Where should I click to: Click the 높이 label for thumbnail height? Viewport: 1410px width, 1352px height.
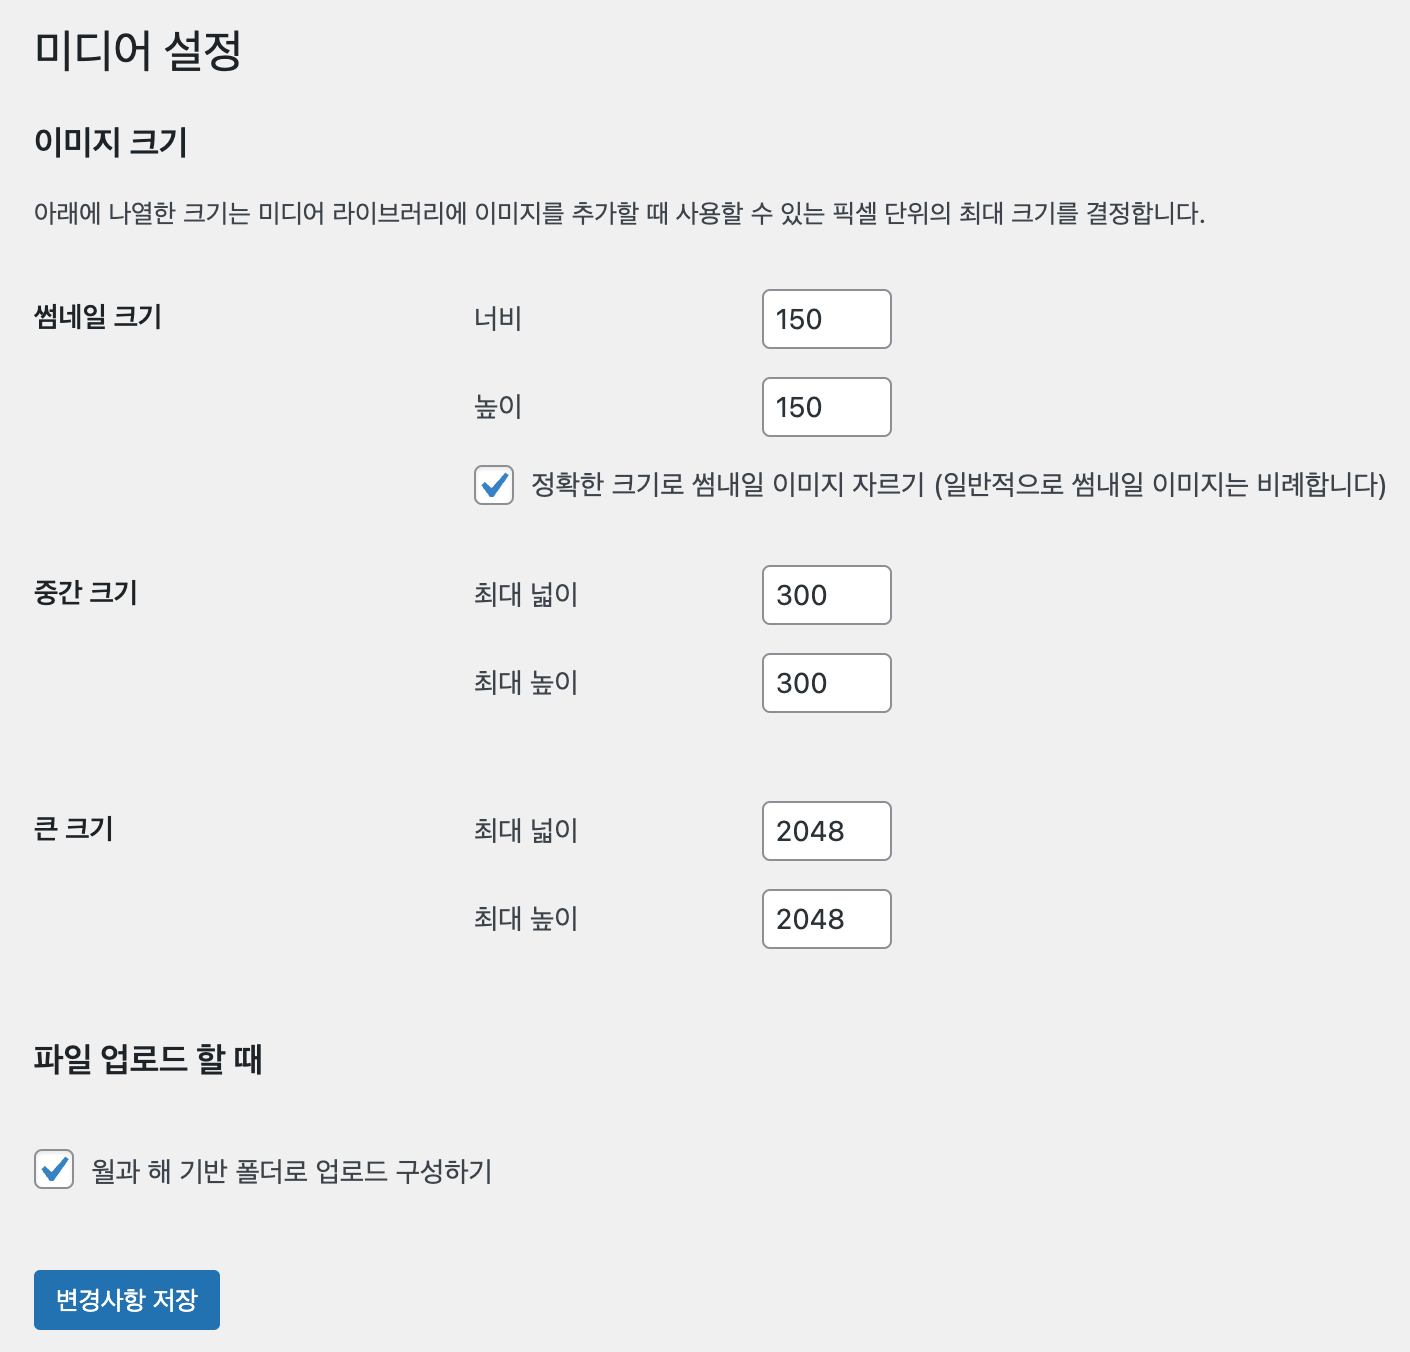click(498, 407)
